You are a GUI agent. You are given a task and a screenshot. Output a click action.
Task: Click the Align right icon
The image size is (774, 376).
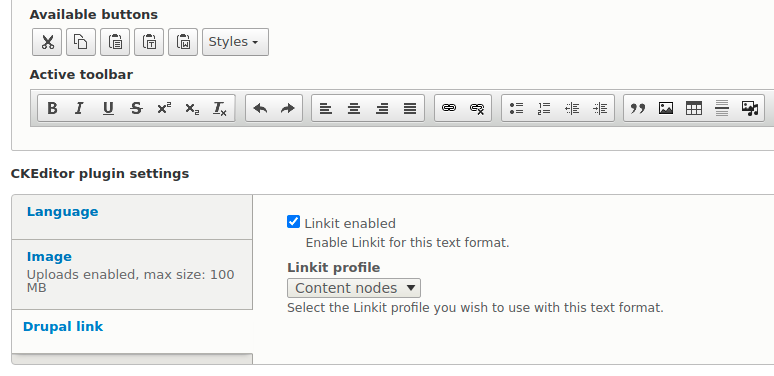(x=382, y=108)
